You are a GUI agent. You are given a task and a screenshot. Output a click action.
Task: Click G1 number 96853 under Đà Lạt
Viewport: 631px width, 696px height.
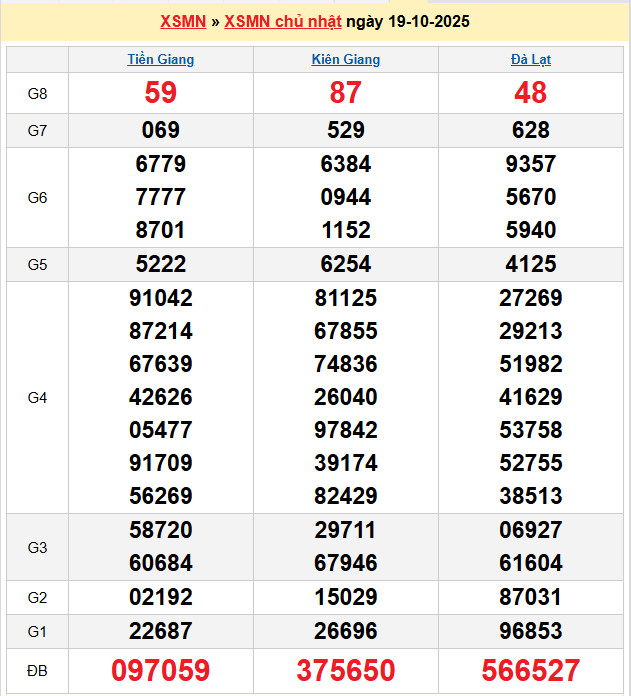point(530,631)
